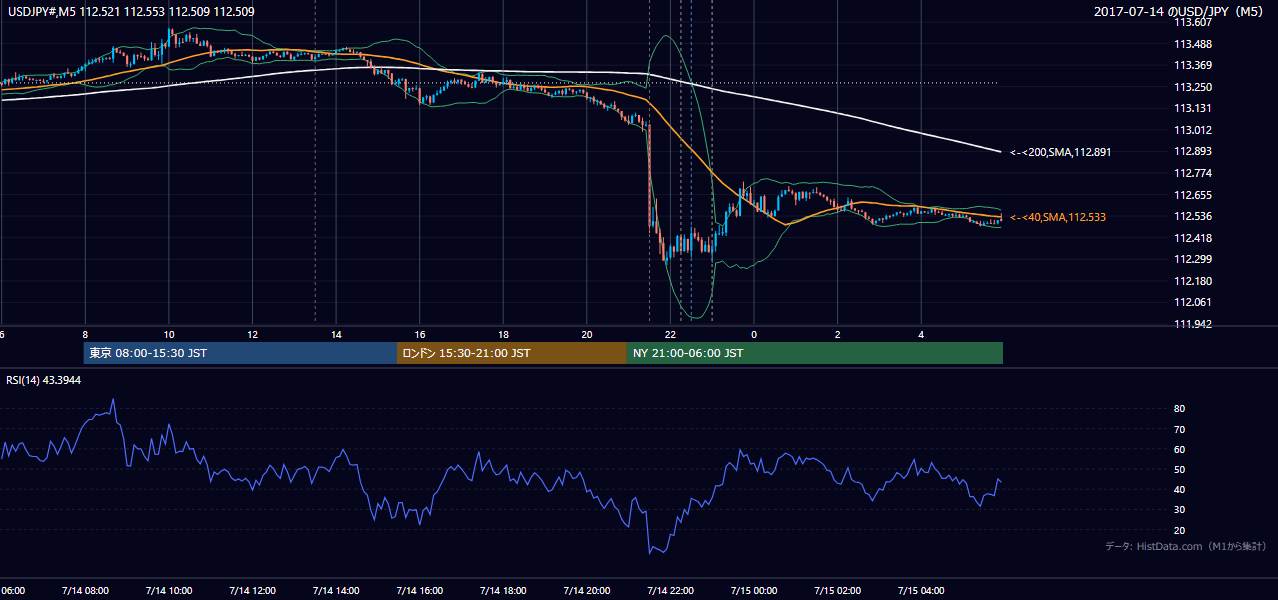Click the 7/14 14:00 bottom time label
Screen dimensions: 1278x600
335,591
